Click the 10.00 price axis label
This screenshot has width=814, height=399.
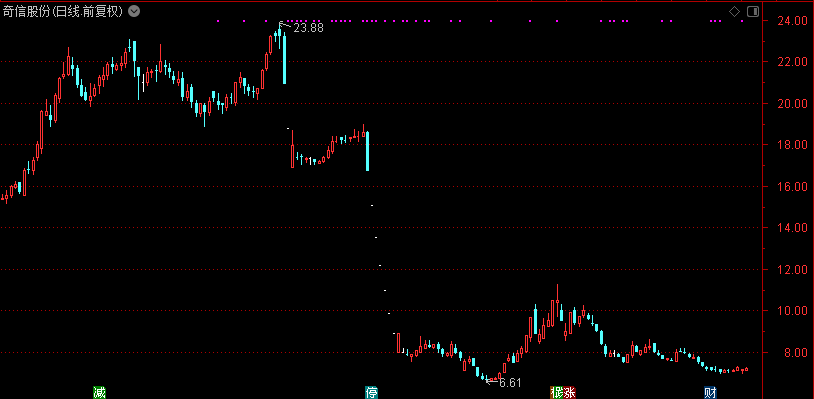click(792, 311)
